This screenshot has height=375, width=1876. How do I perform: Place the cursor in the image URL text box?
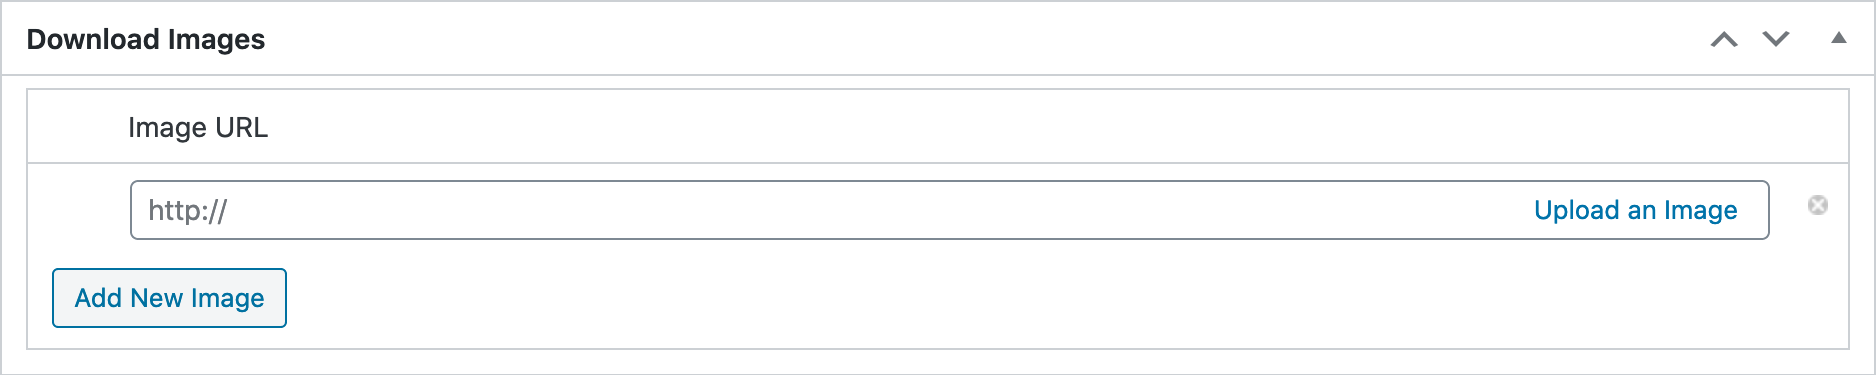point(830,210)
